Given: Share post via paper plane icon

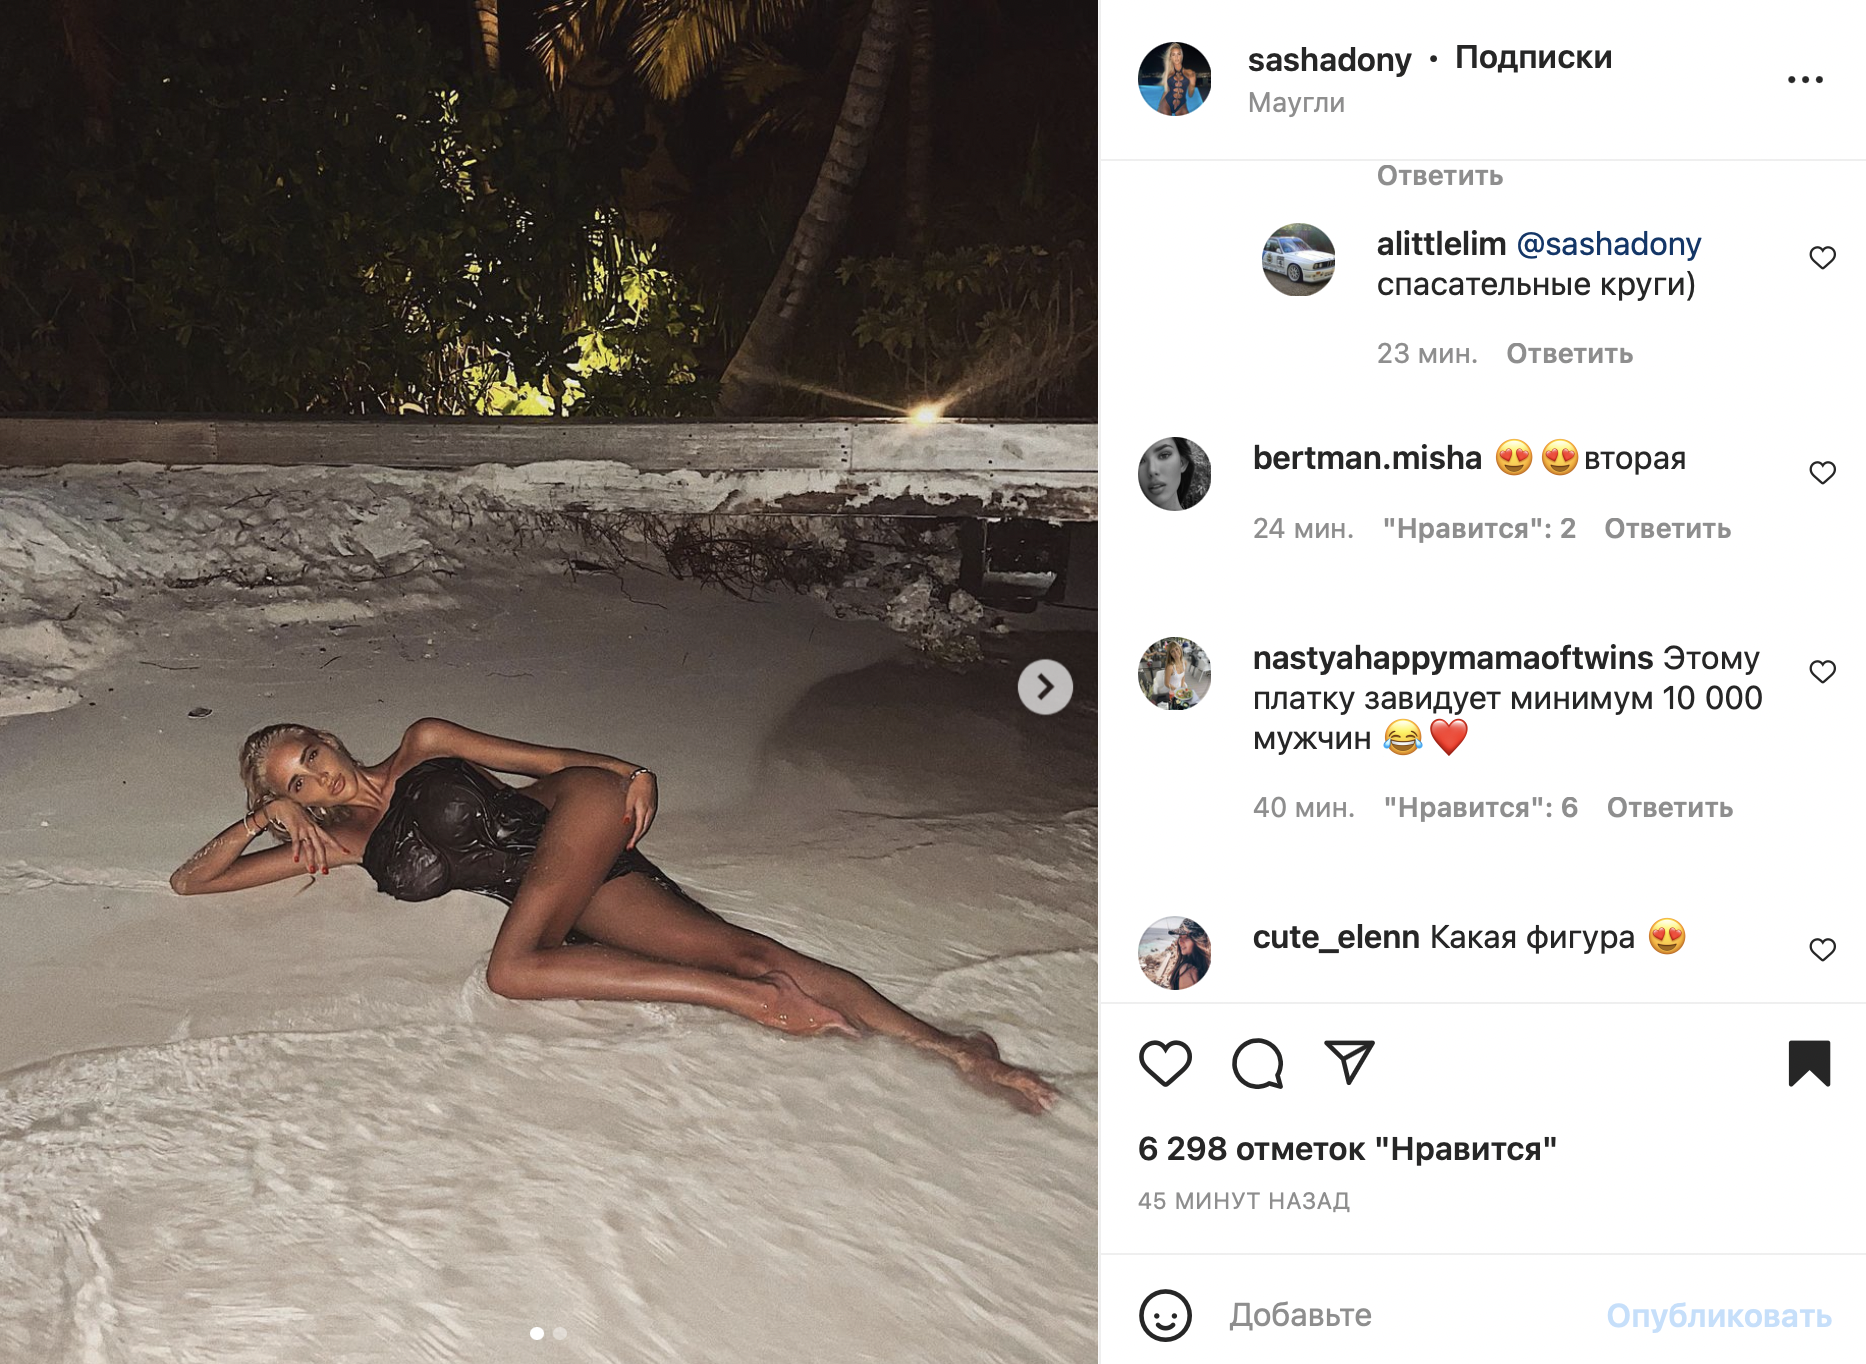Looking at the screenshot, I should click(x=1349, y=1062).
